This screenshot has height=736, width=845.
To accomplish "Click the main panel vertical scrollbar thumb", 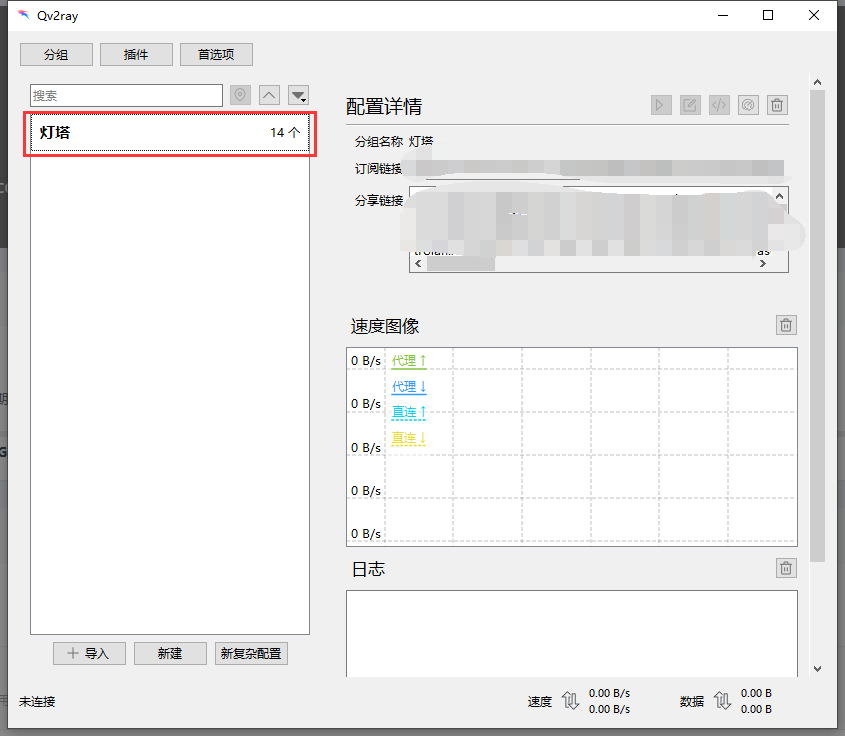I will pos(818,326).
